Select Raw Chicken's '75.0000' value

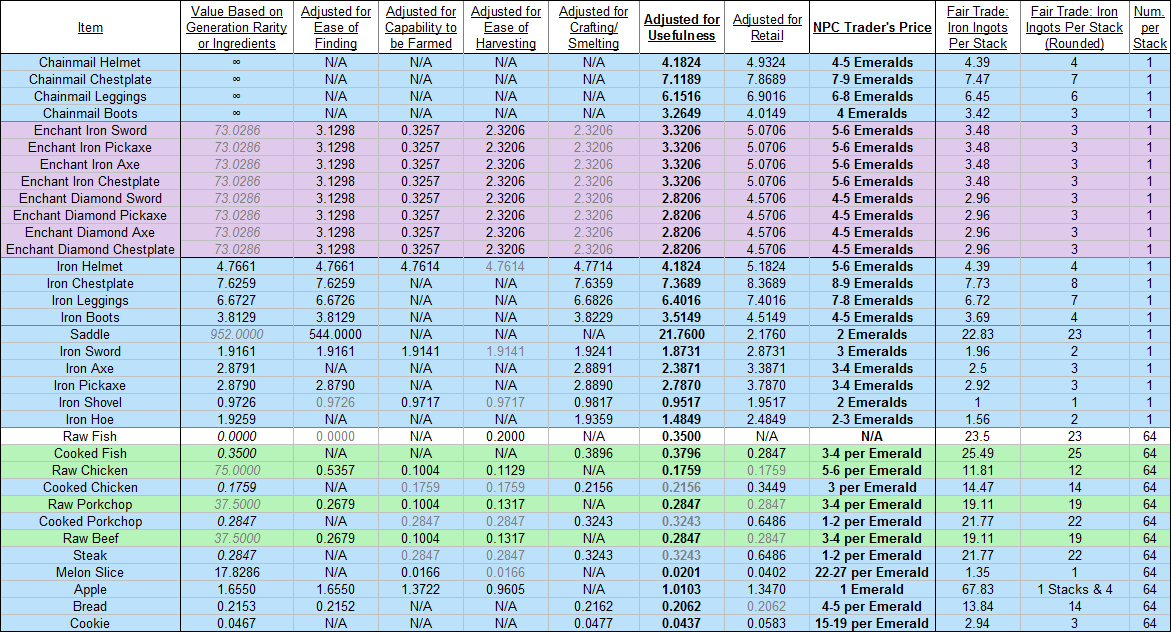coord(237,471)
